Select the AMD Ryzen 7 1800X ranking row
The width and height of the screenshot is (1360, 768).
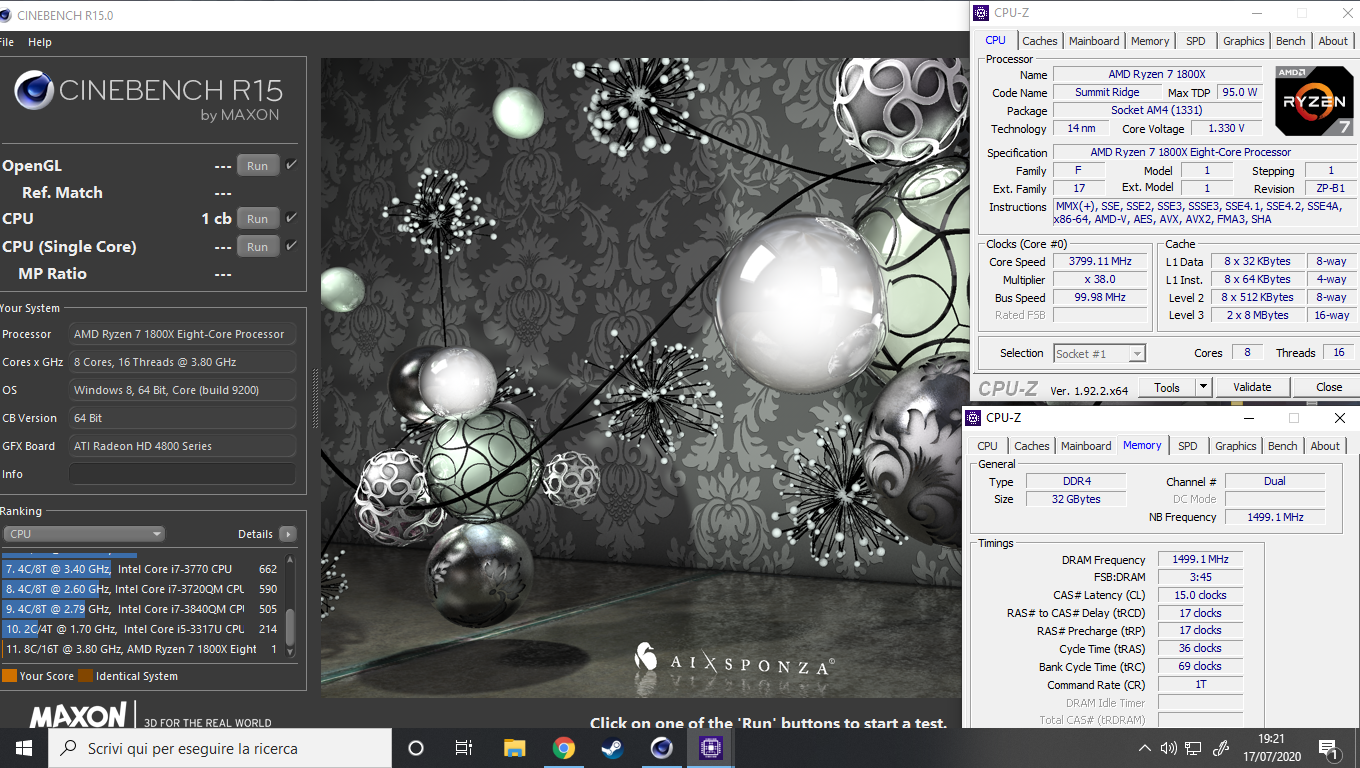point(142,649)
